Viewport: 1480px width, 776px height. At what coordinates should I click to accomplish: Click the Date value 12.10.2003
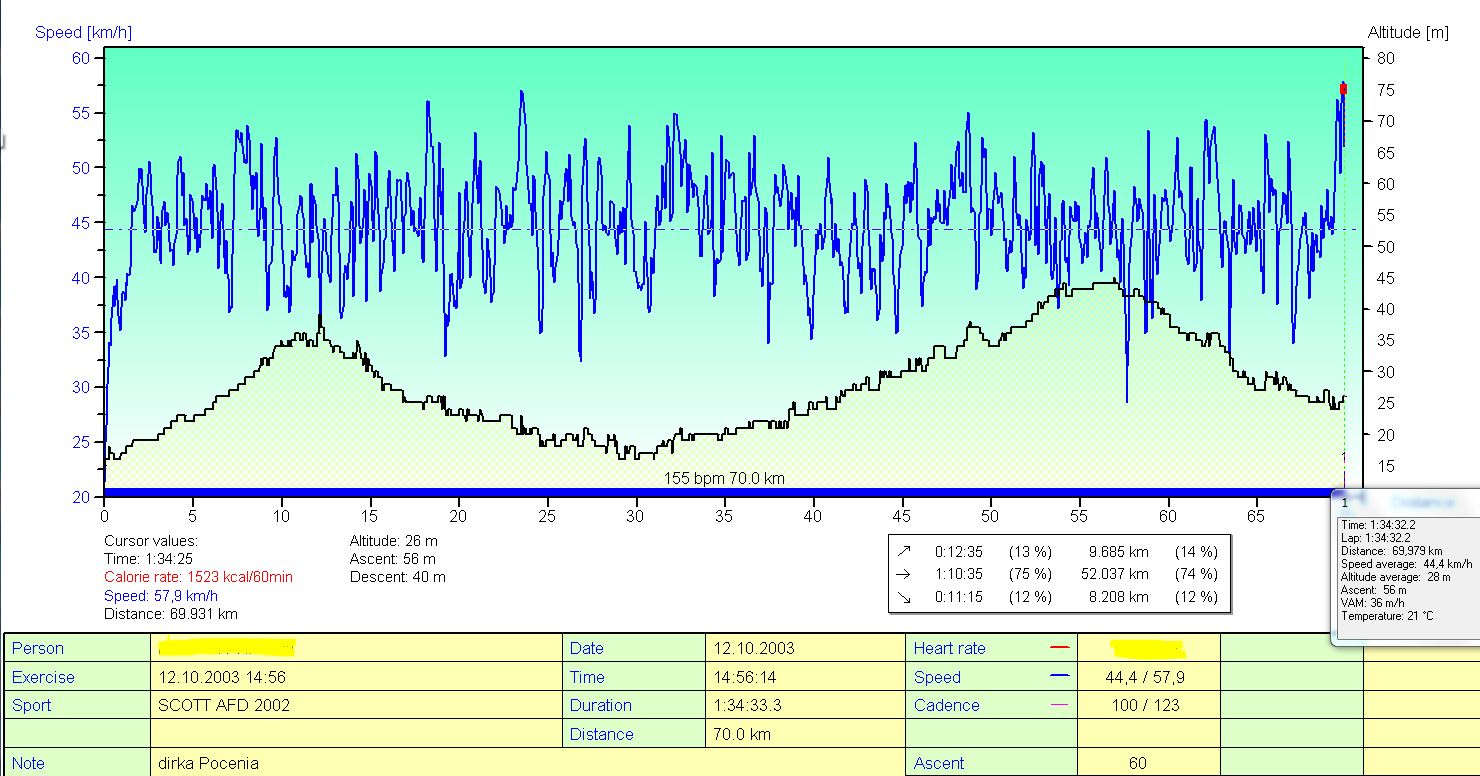coord(754,648)
